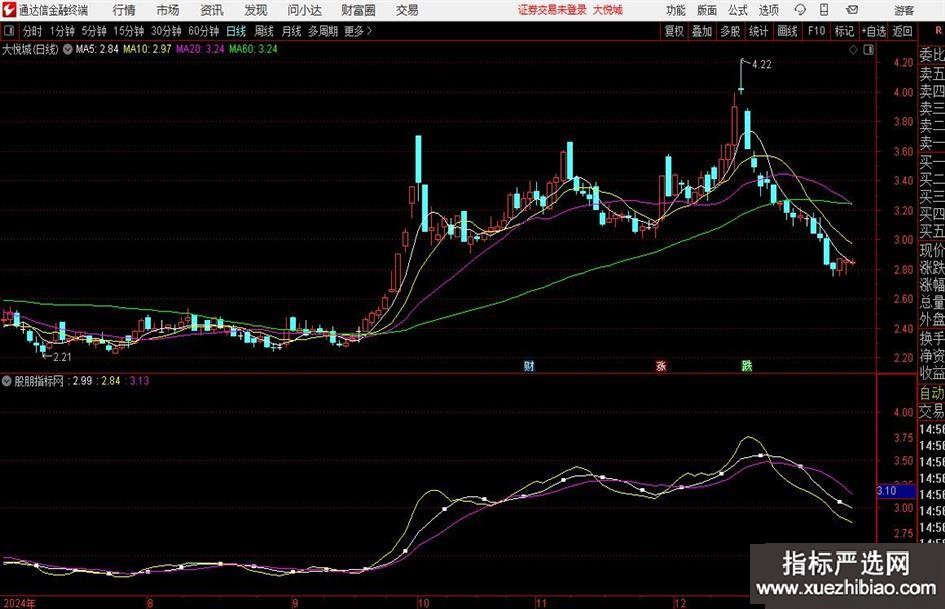Expand the 股朋指标网 indicator dropdown arrow
The width and height of the screenshot is (945, 609).
click(x=7, y=381)
